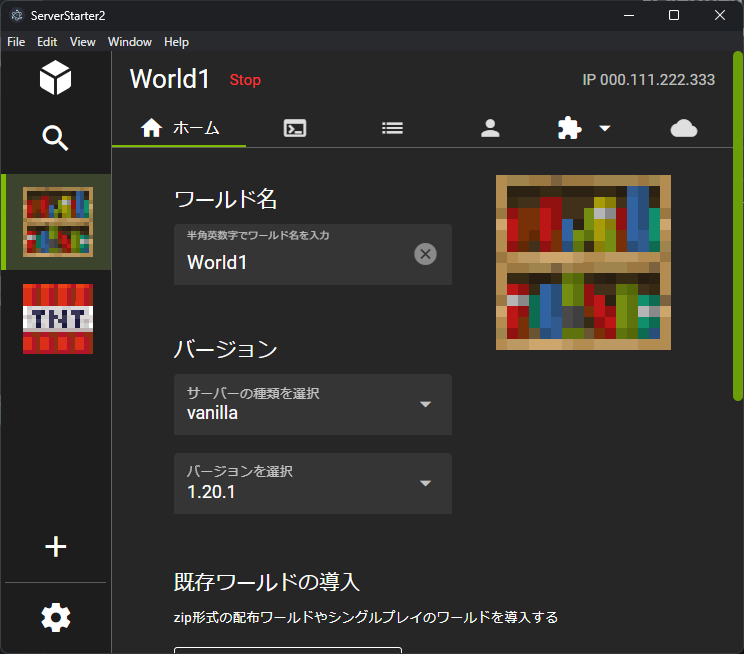Open the console terminal tab
The height and width of the screenshot is (654, 744).
pyautogui.click(x=295, y=128)
